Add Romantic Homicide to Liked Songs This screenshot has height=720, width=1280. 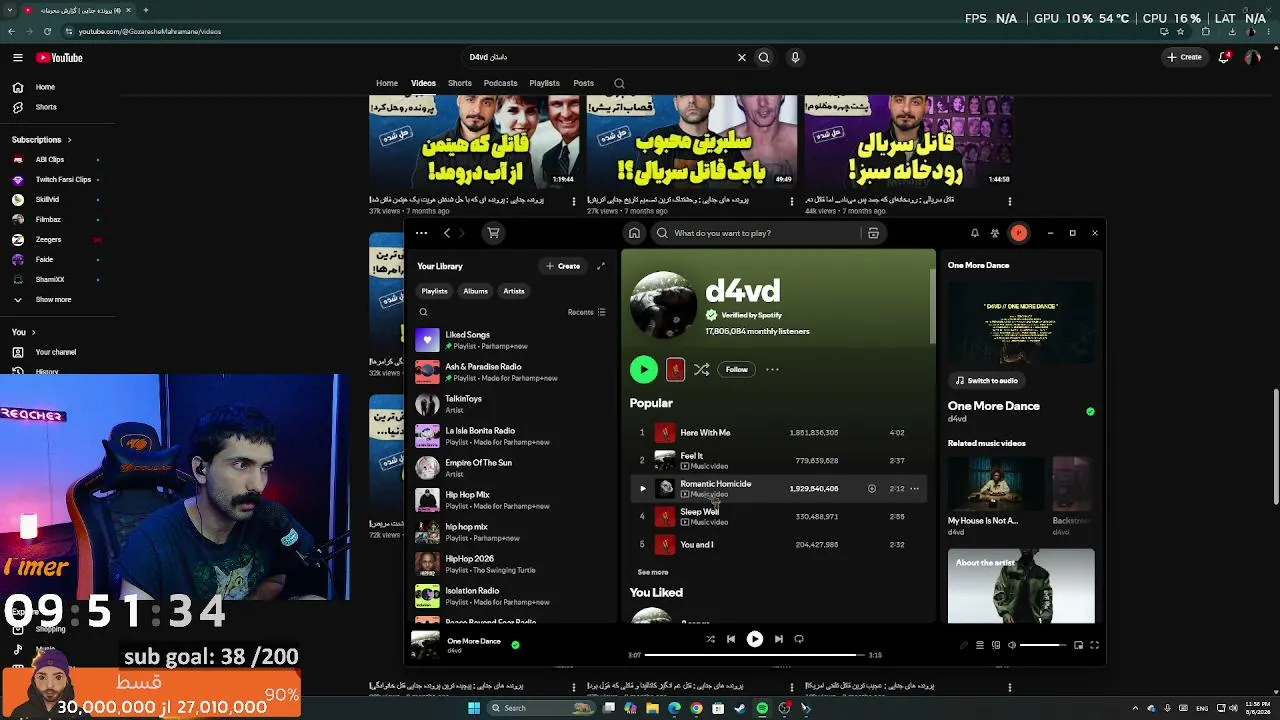click(x=872, y=489)
